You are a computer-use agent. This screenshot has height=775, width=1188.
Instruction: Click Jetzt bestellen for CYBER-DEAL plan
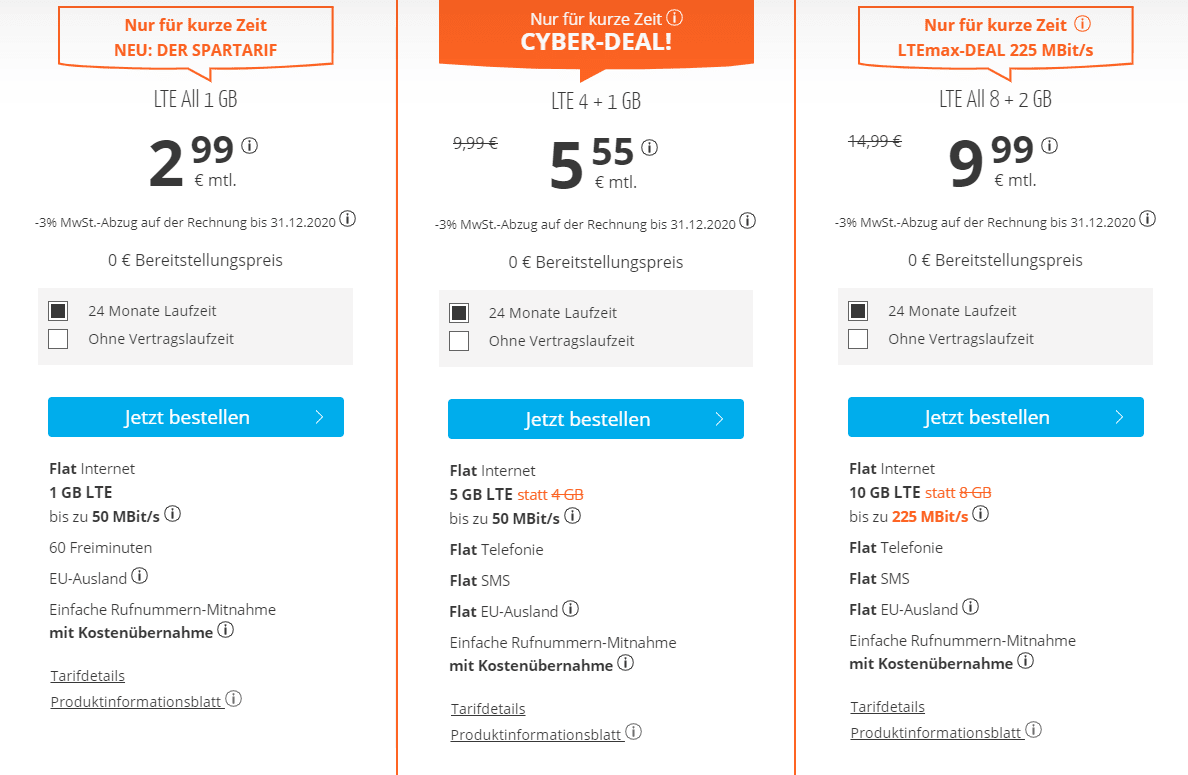tap(596, 419)
